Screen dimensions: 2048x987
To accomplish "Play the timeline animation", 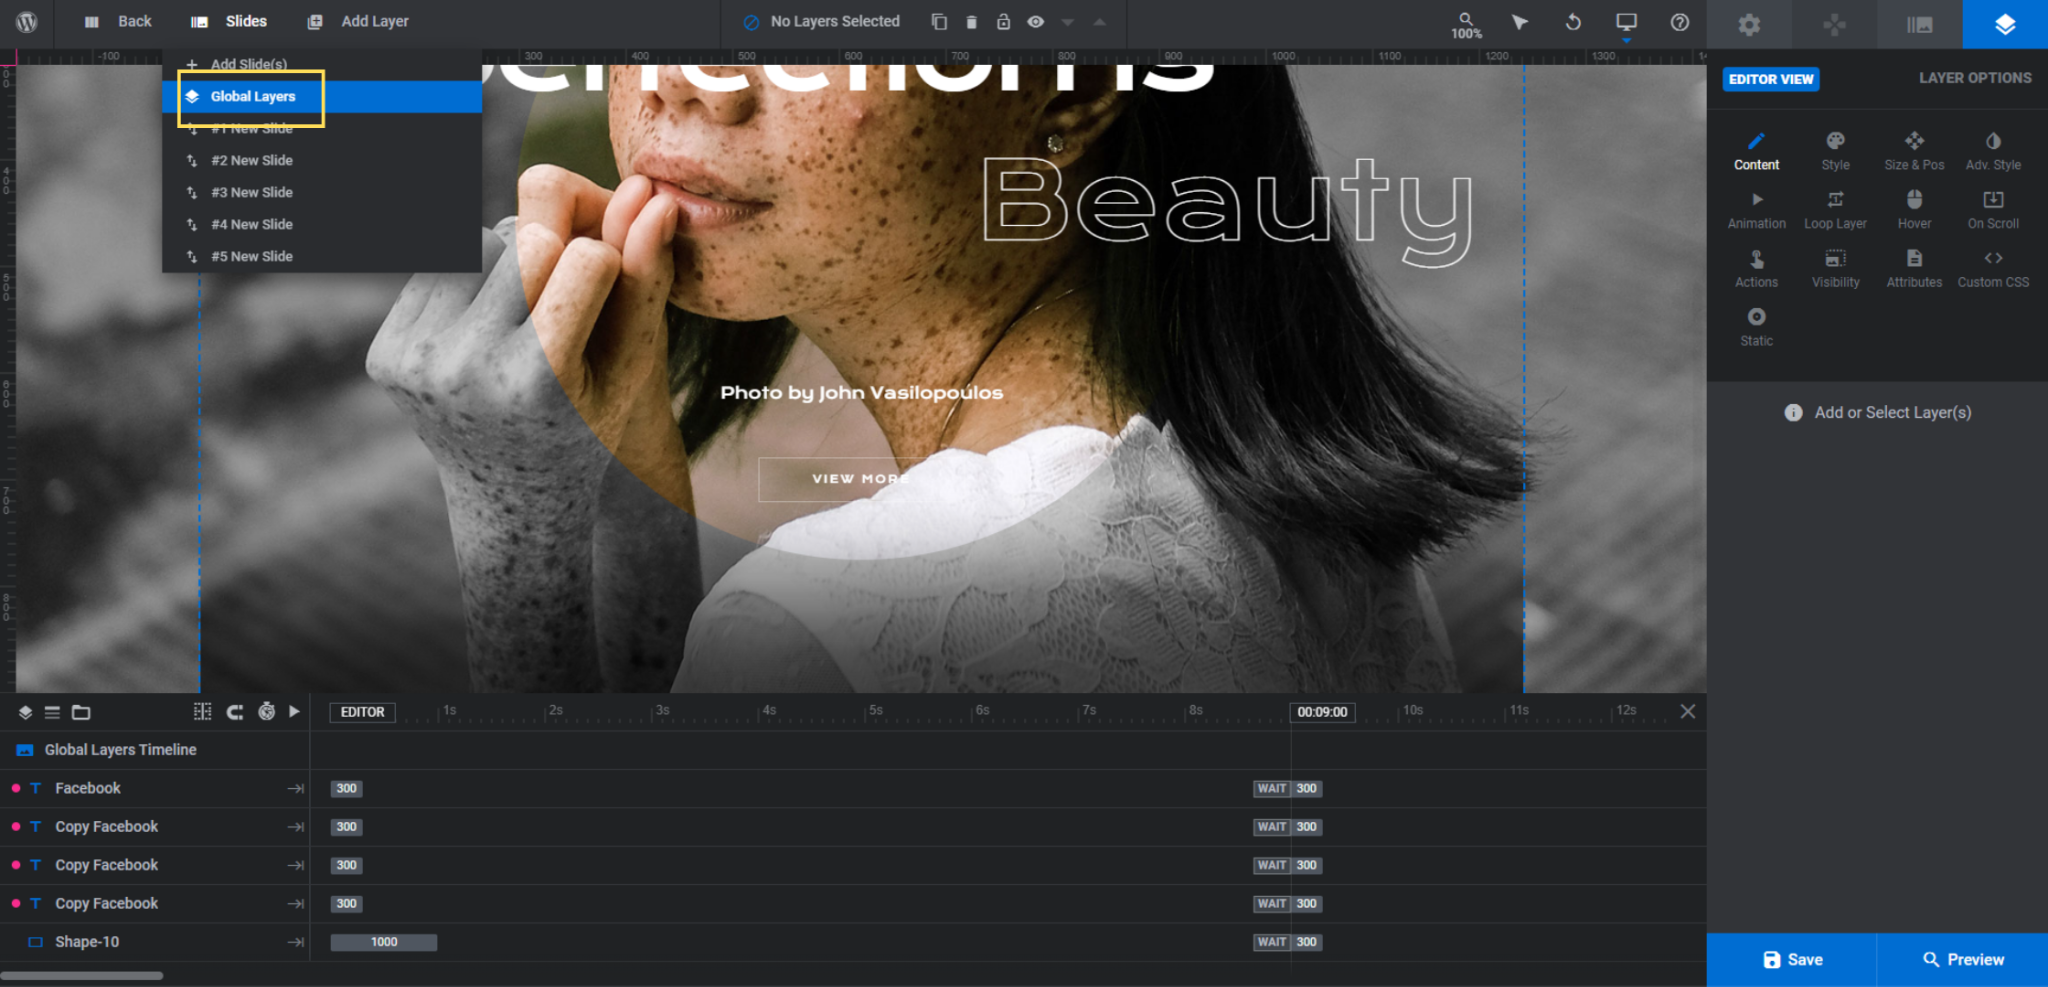I will pos(294,711).
